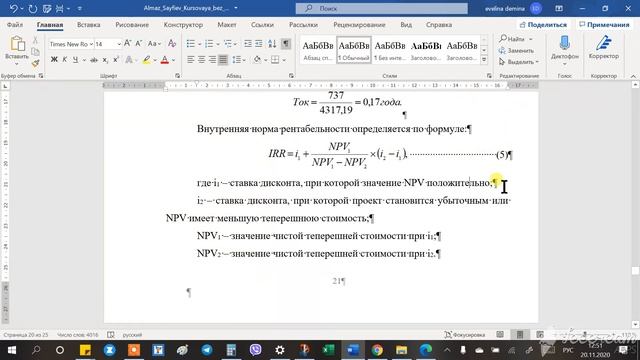Align text to the left
This screenshot has height=360, width=640.
(191, 60)
